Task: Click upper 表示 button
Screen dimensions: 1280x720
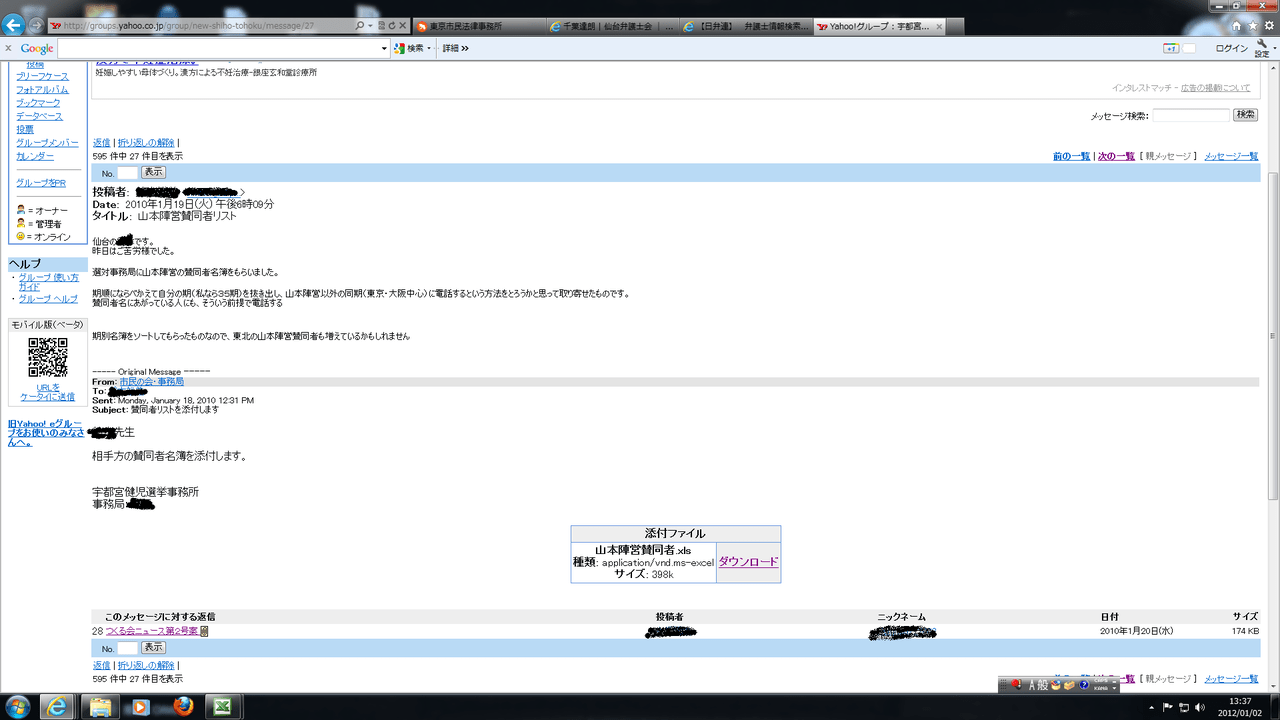Action: [x=153, y=172]
